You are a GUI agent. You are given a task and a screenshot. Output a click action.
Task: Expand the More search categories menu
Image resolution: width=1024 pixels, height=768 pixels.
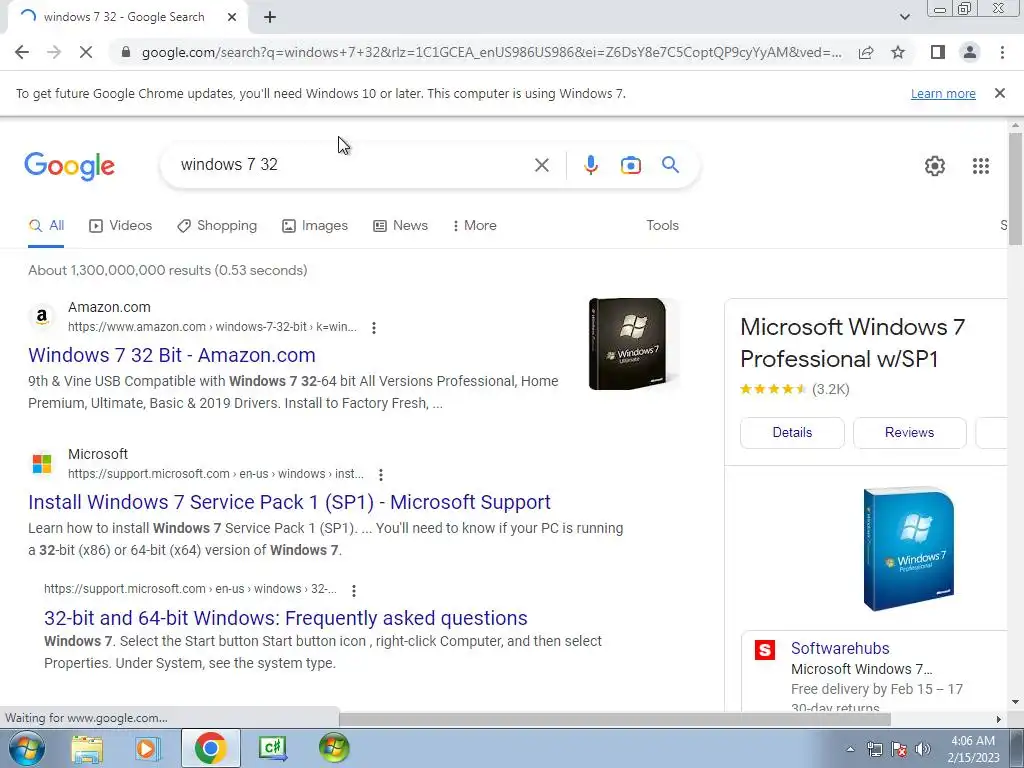(x=474, y=225)
